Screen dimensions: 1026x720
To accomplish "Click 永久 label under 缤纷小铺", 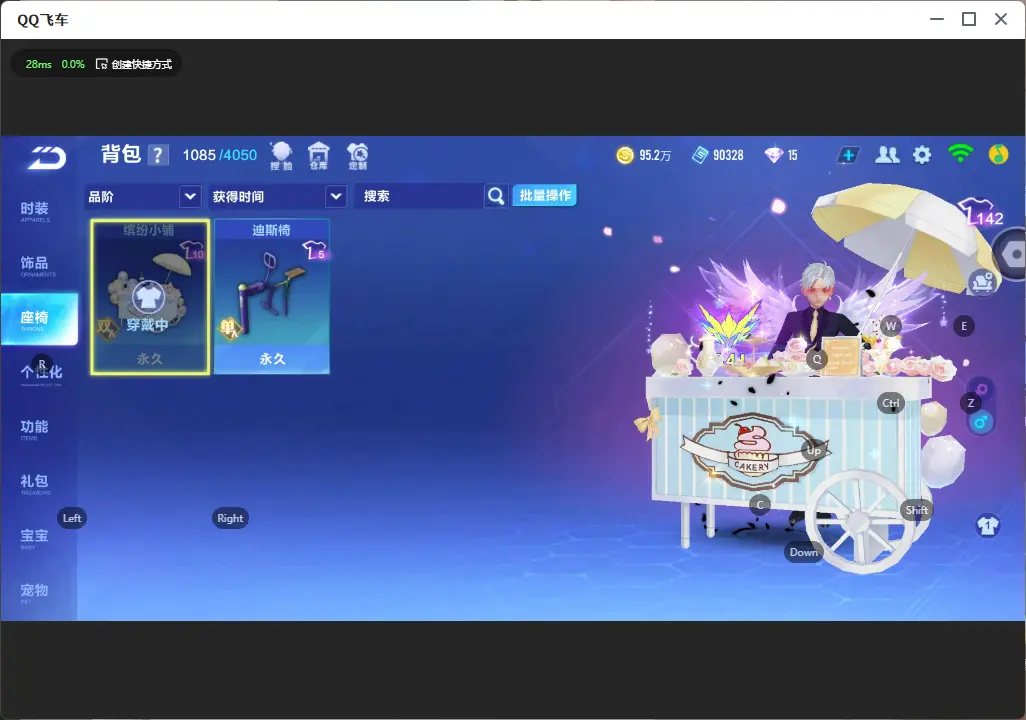I will click(150, 359).
